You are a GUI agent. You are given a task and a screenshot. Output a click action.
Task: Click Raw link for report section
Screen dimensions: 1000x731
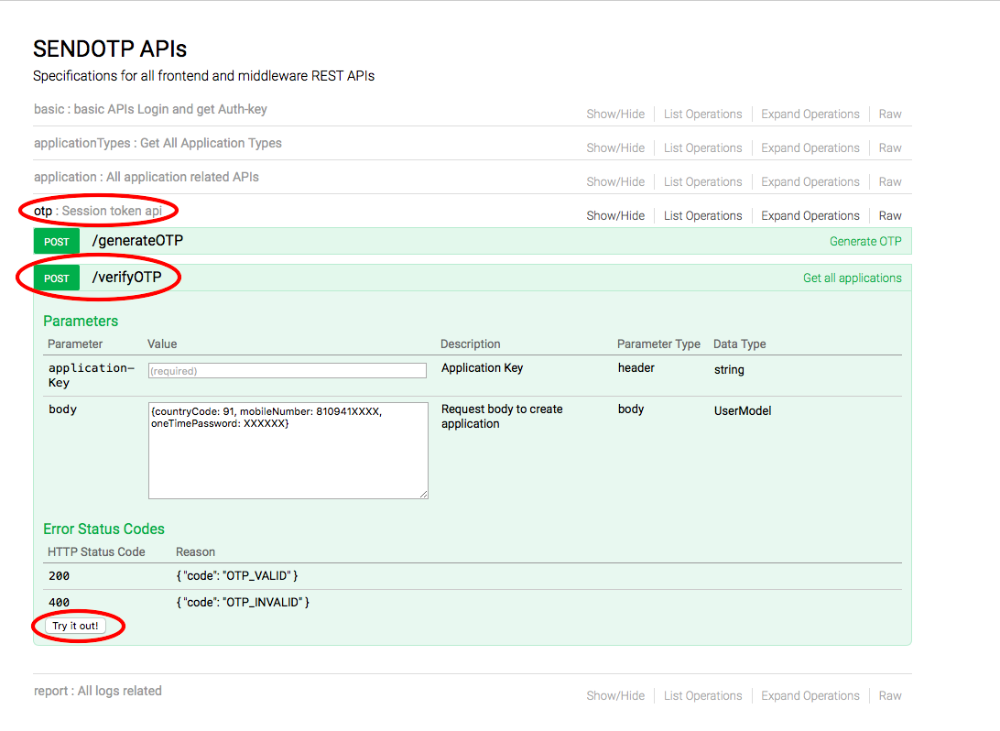click(890, 696)
